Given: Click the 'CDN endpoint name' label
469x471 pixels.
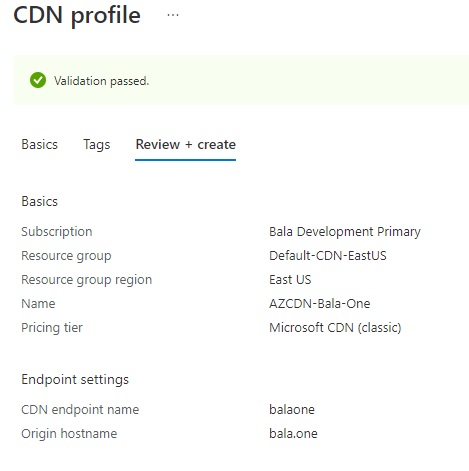Looking at the screenshot, I should click(x=80, y=410).
